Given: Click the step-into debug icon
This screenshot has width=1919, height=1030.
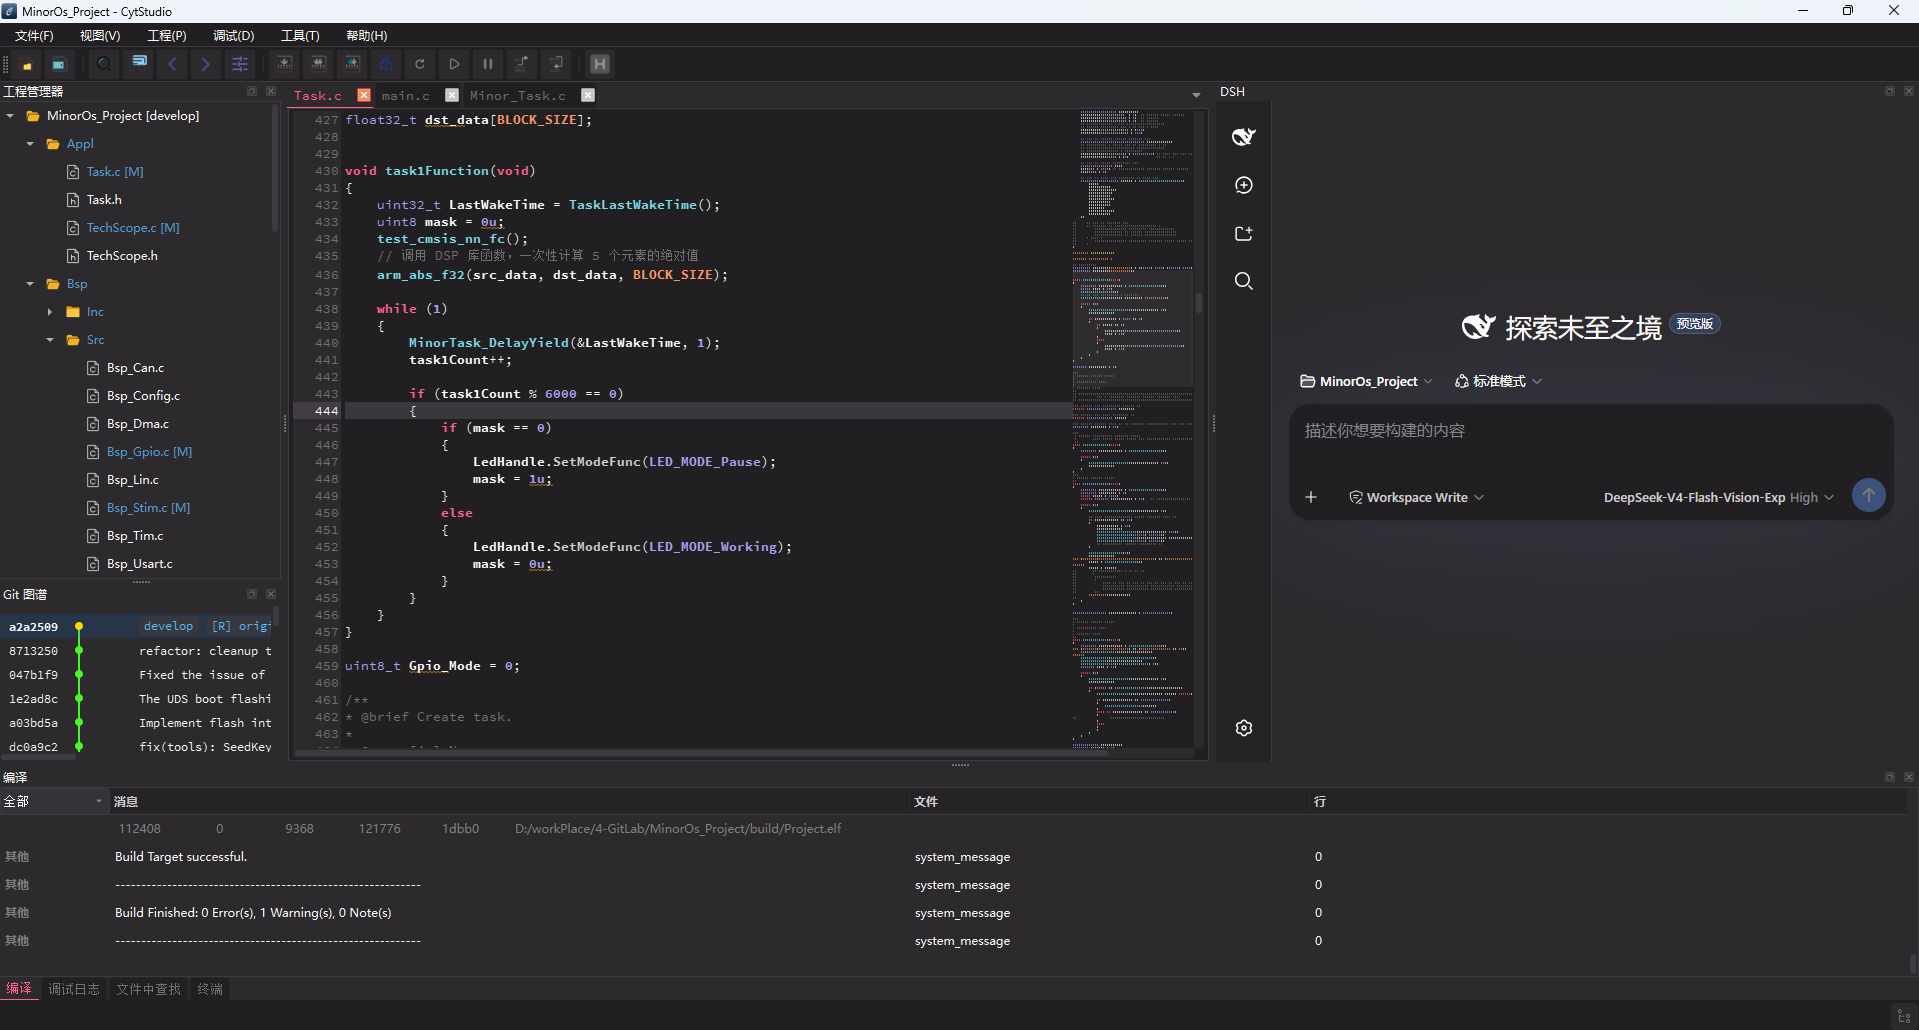Looking at the screenshot, I should (556, 64).
